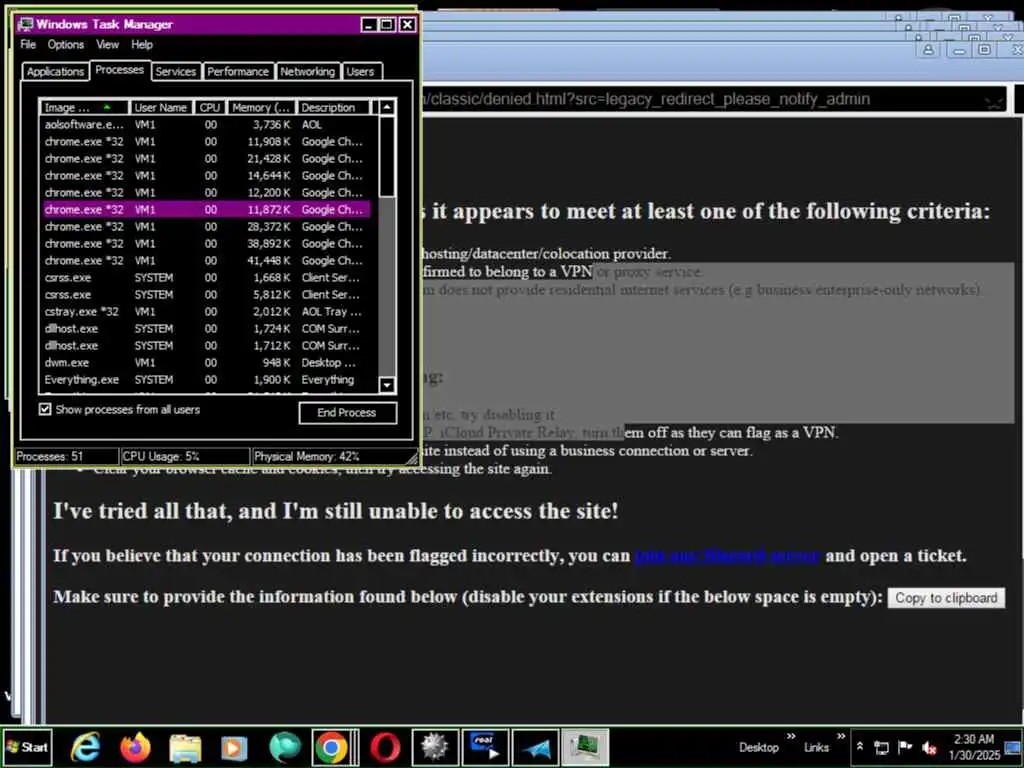The height and width of the screenshot is (768, 1024).
Task: Sort by the Memory column header
Action: click(x=261, y=108)
